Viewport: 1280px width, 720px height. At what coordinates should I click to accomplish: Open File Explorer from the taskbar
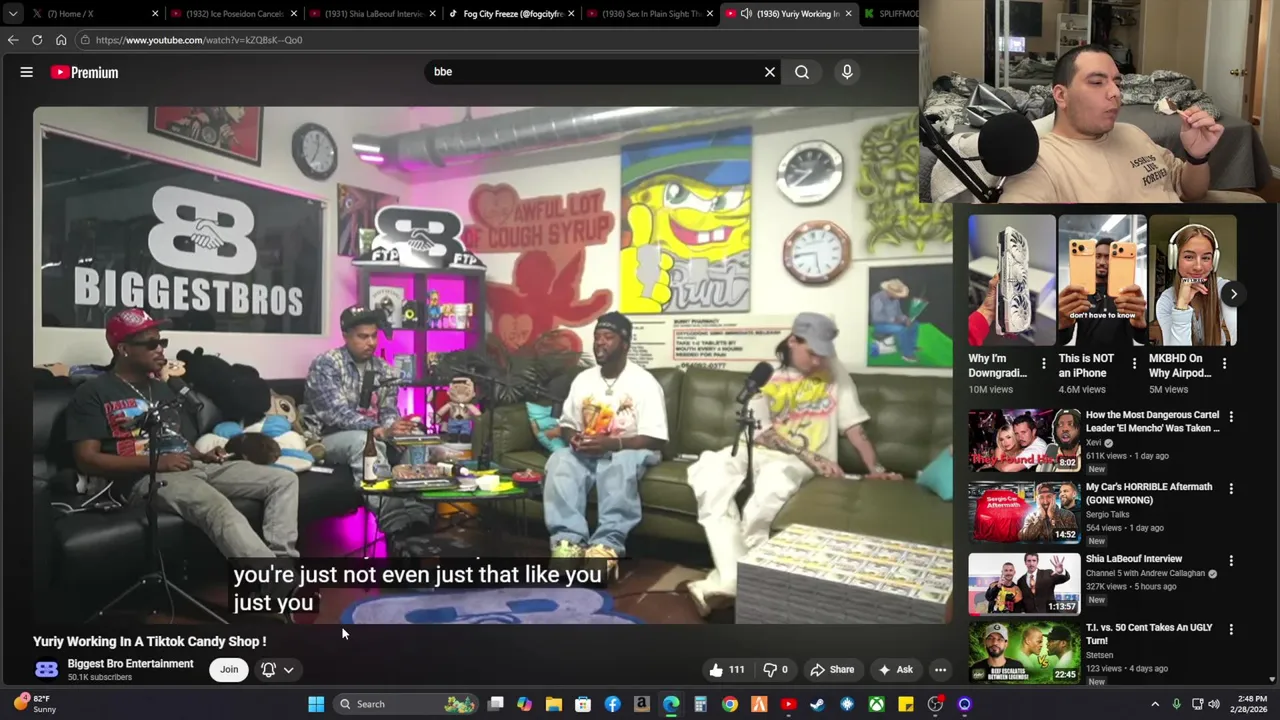pos(554,704)
